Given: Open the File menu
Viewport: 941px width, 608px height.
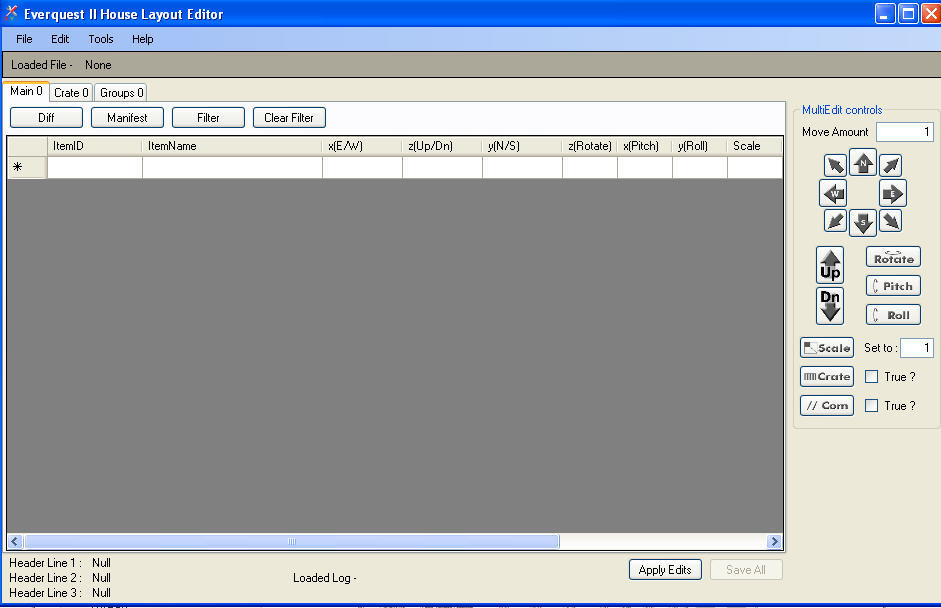Looking at the screenshot, I should pyautogui.click(x=24, y=39).
